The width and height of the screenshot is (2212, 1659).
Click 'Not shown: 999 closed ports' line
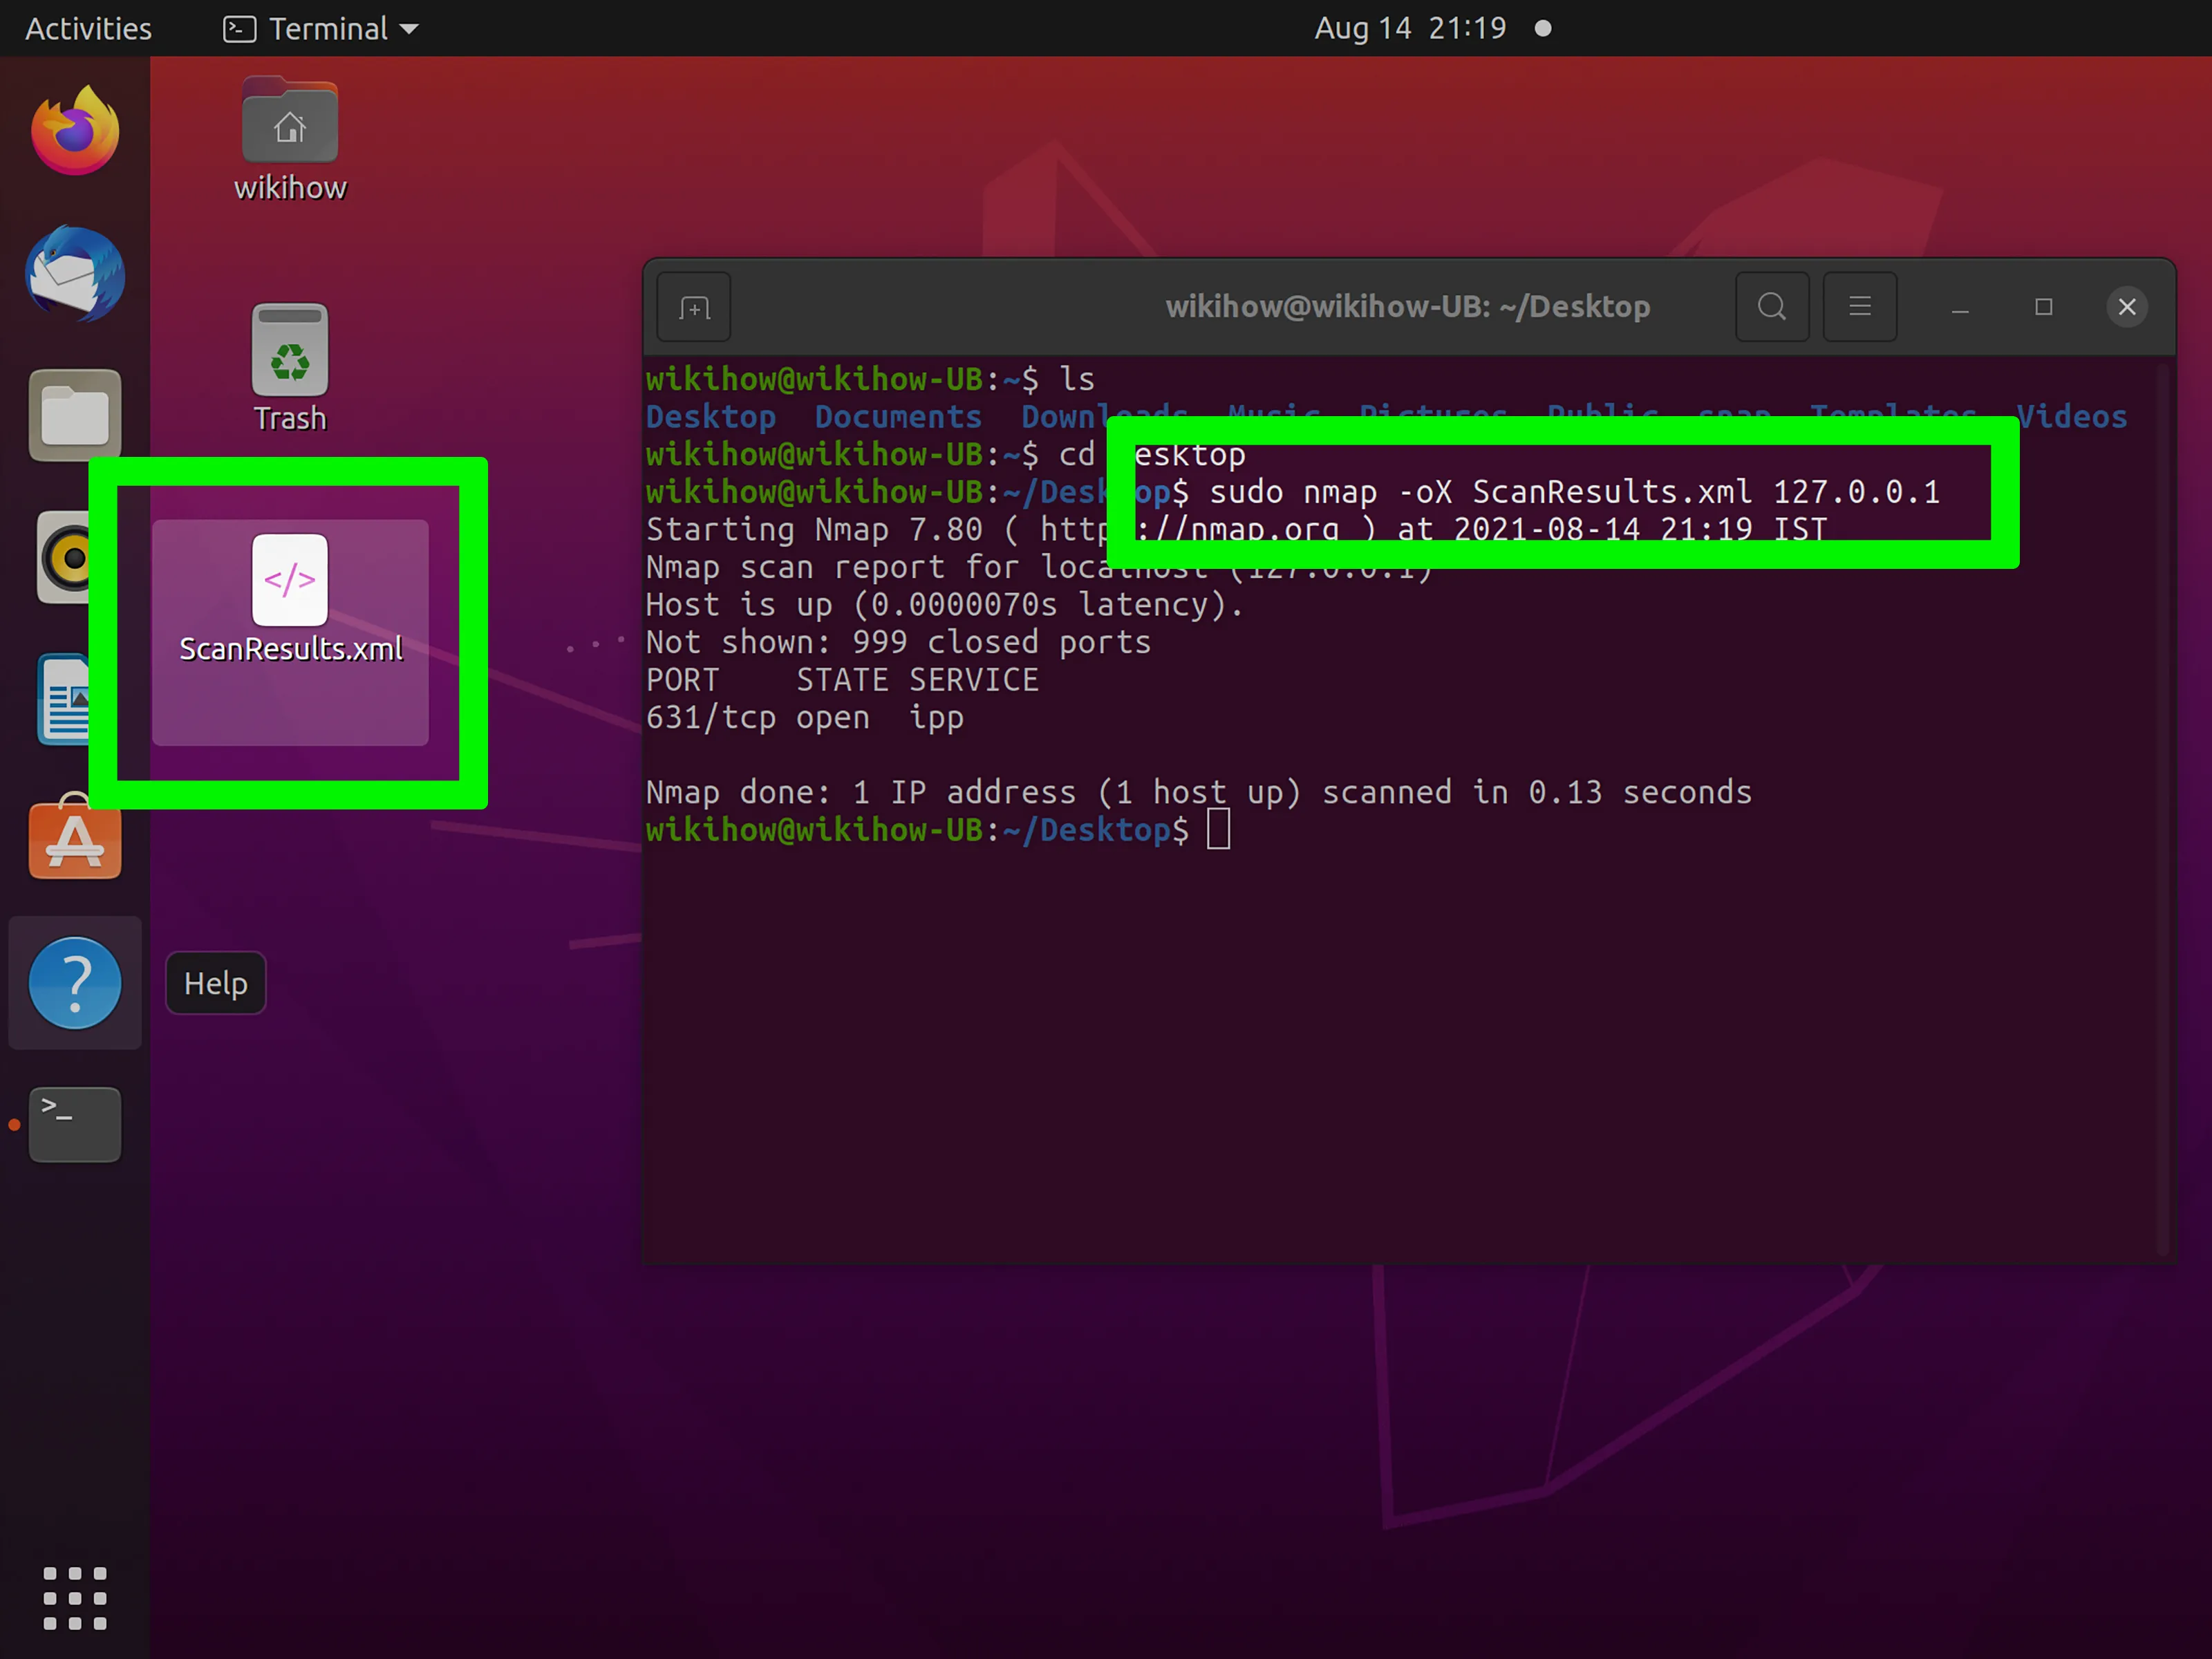coord(898,642)
